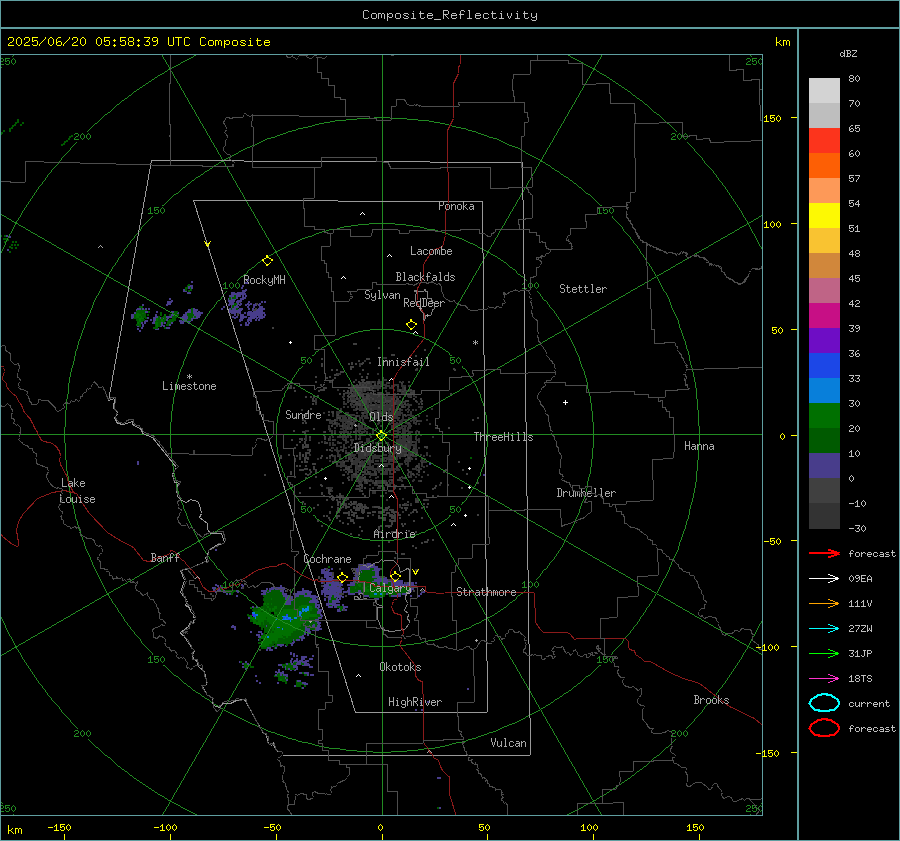Click the Hanna city label

coord(699,446)
